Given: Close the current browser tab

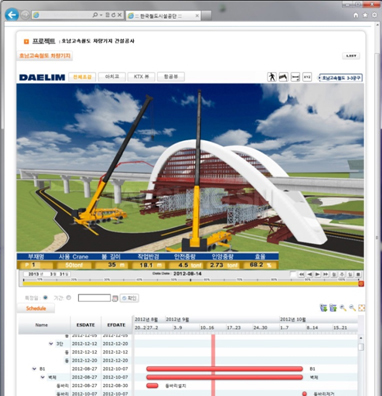Looking at the screenshot, I should coord(197,16).
